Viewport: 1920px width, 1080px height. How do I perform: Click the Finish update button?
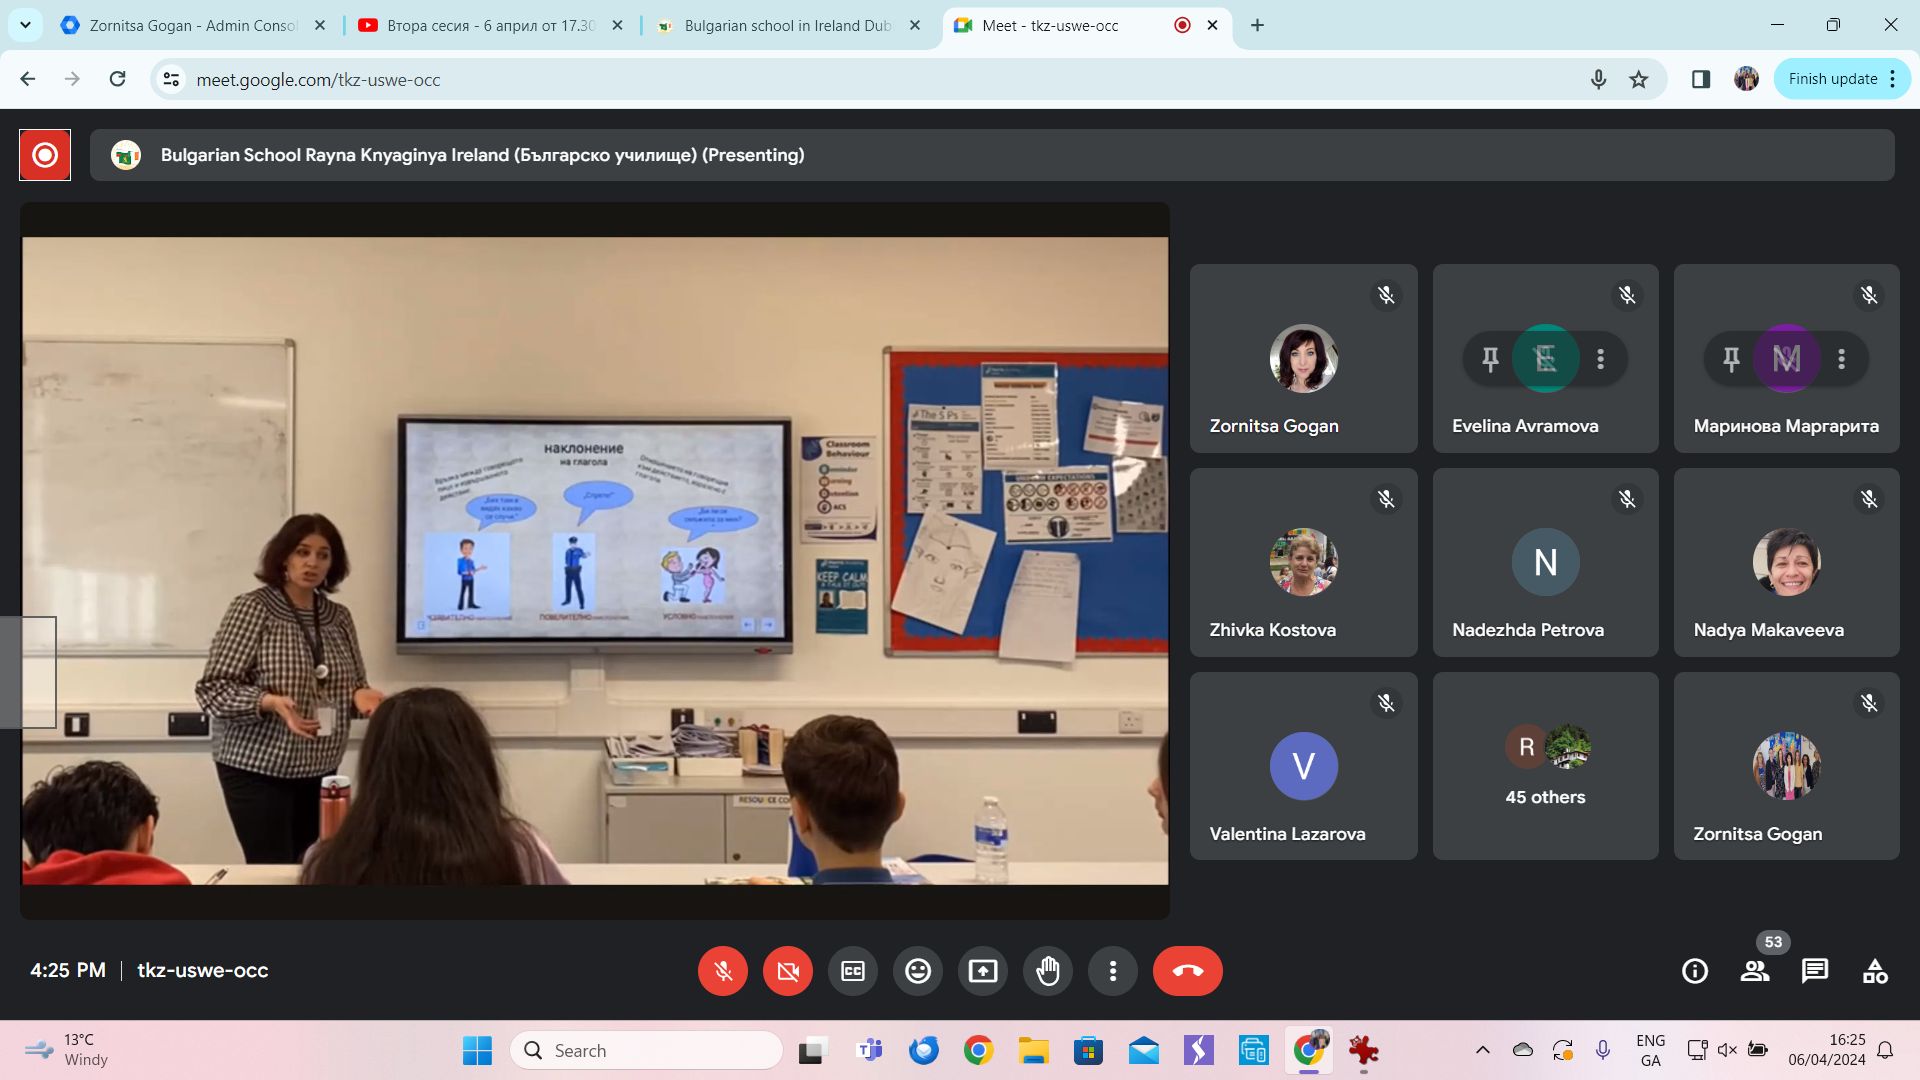(1832, 79)
